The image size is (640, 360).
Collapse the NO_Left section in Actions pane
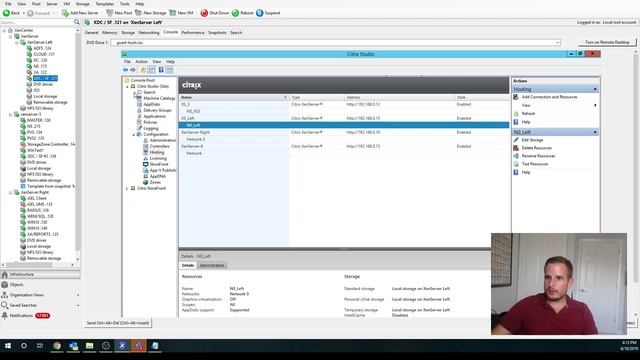[x=595, y=132]
